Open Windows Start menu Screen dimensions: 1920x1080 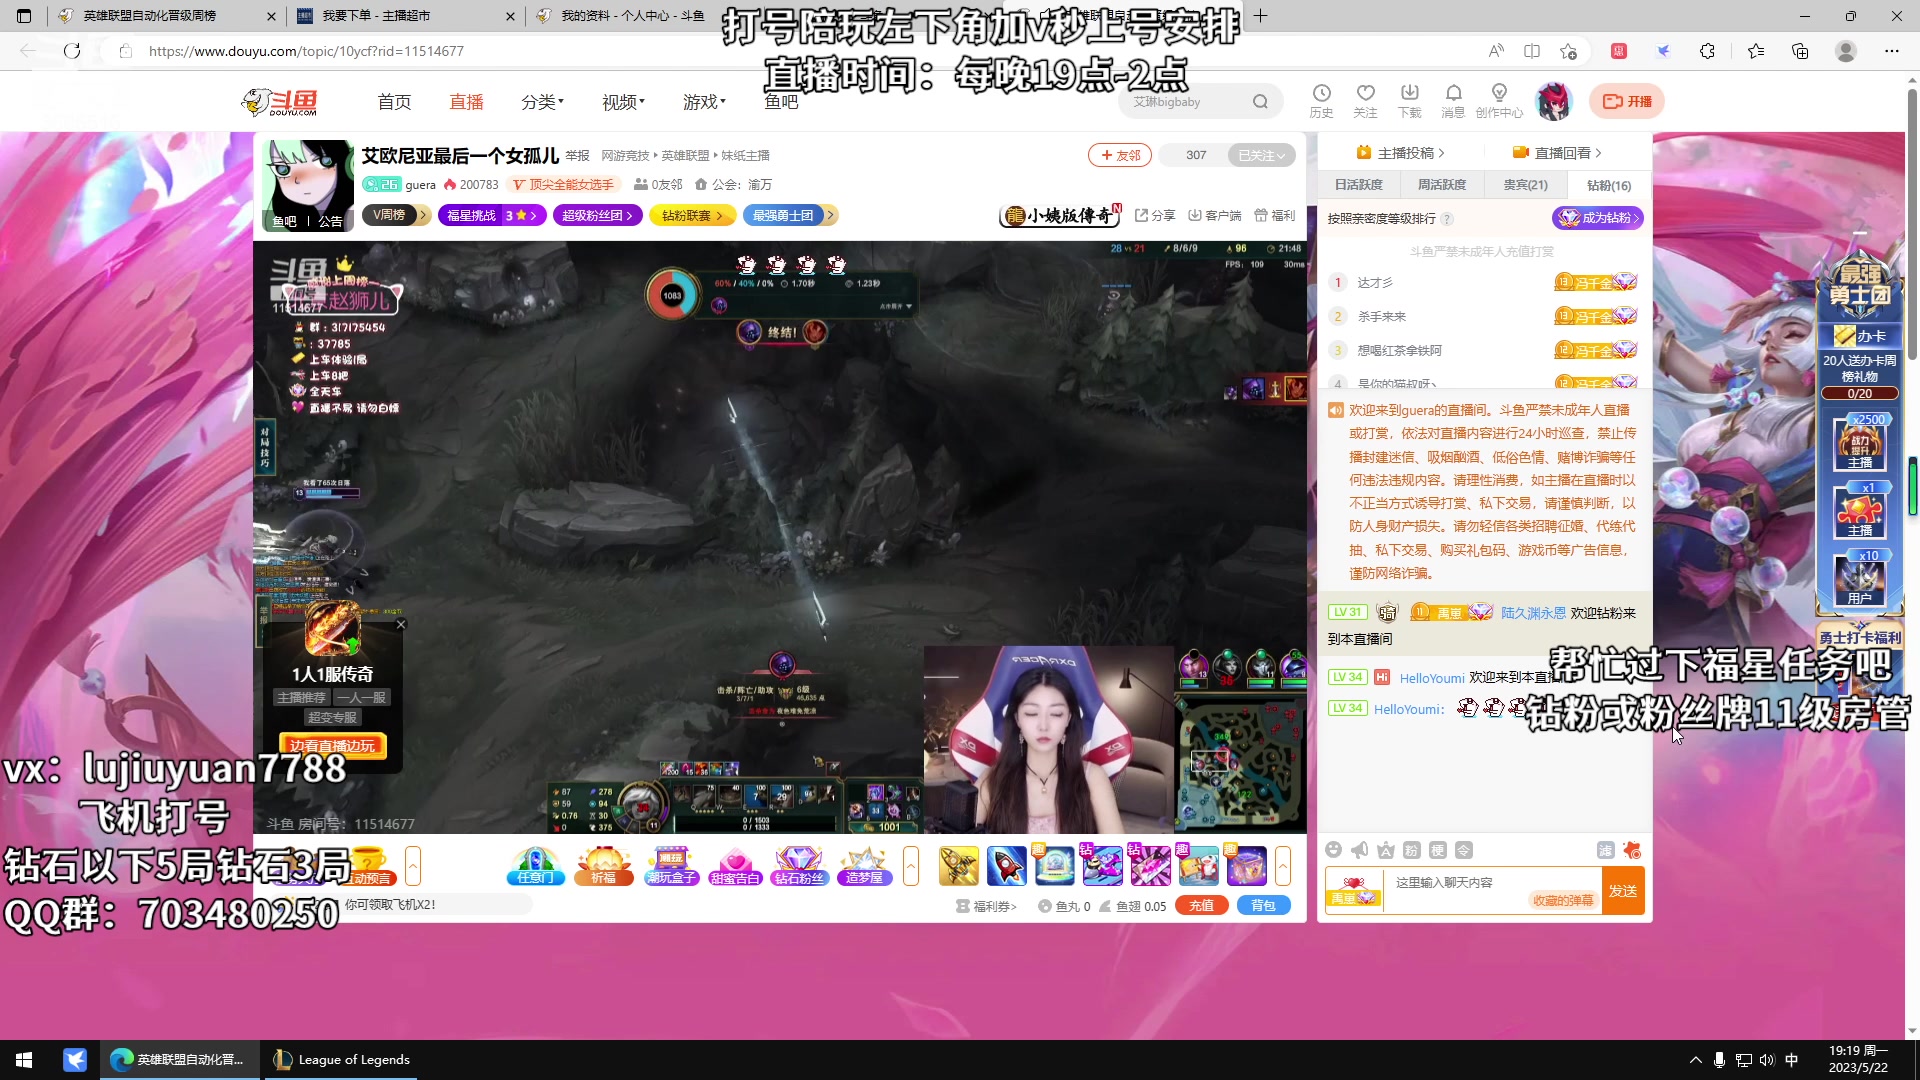point(24,1060)
